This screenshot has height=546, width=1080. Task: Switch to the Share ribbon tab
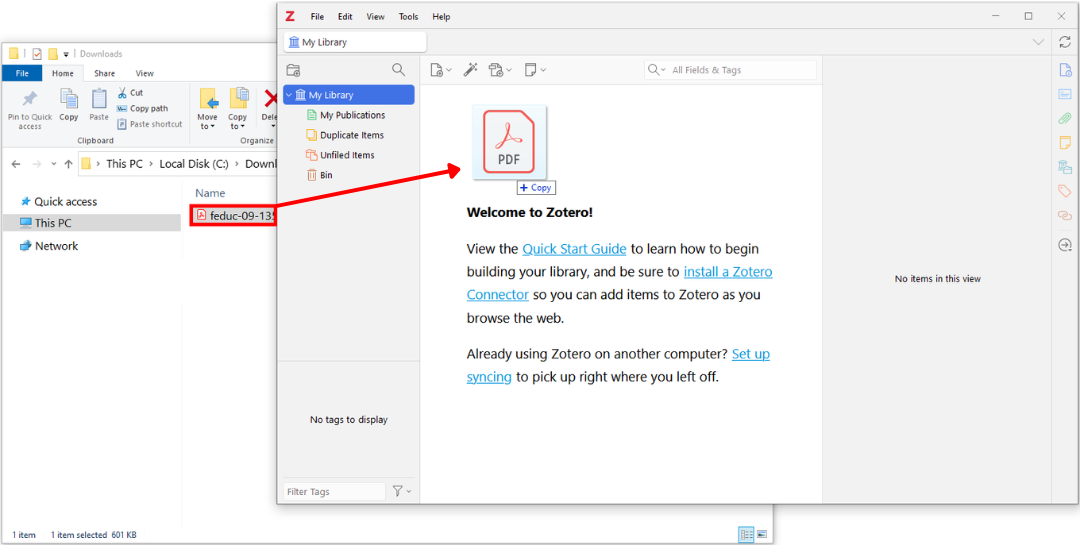point(104,73)
